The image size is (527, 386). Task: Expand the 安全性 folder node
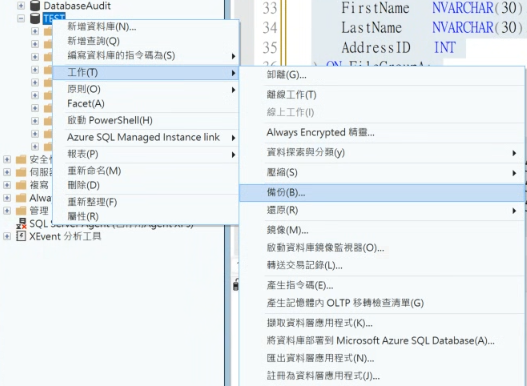tap(7, 159)
